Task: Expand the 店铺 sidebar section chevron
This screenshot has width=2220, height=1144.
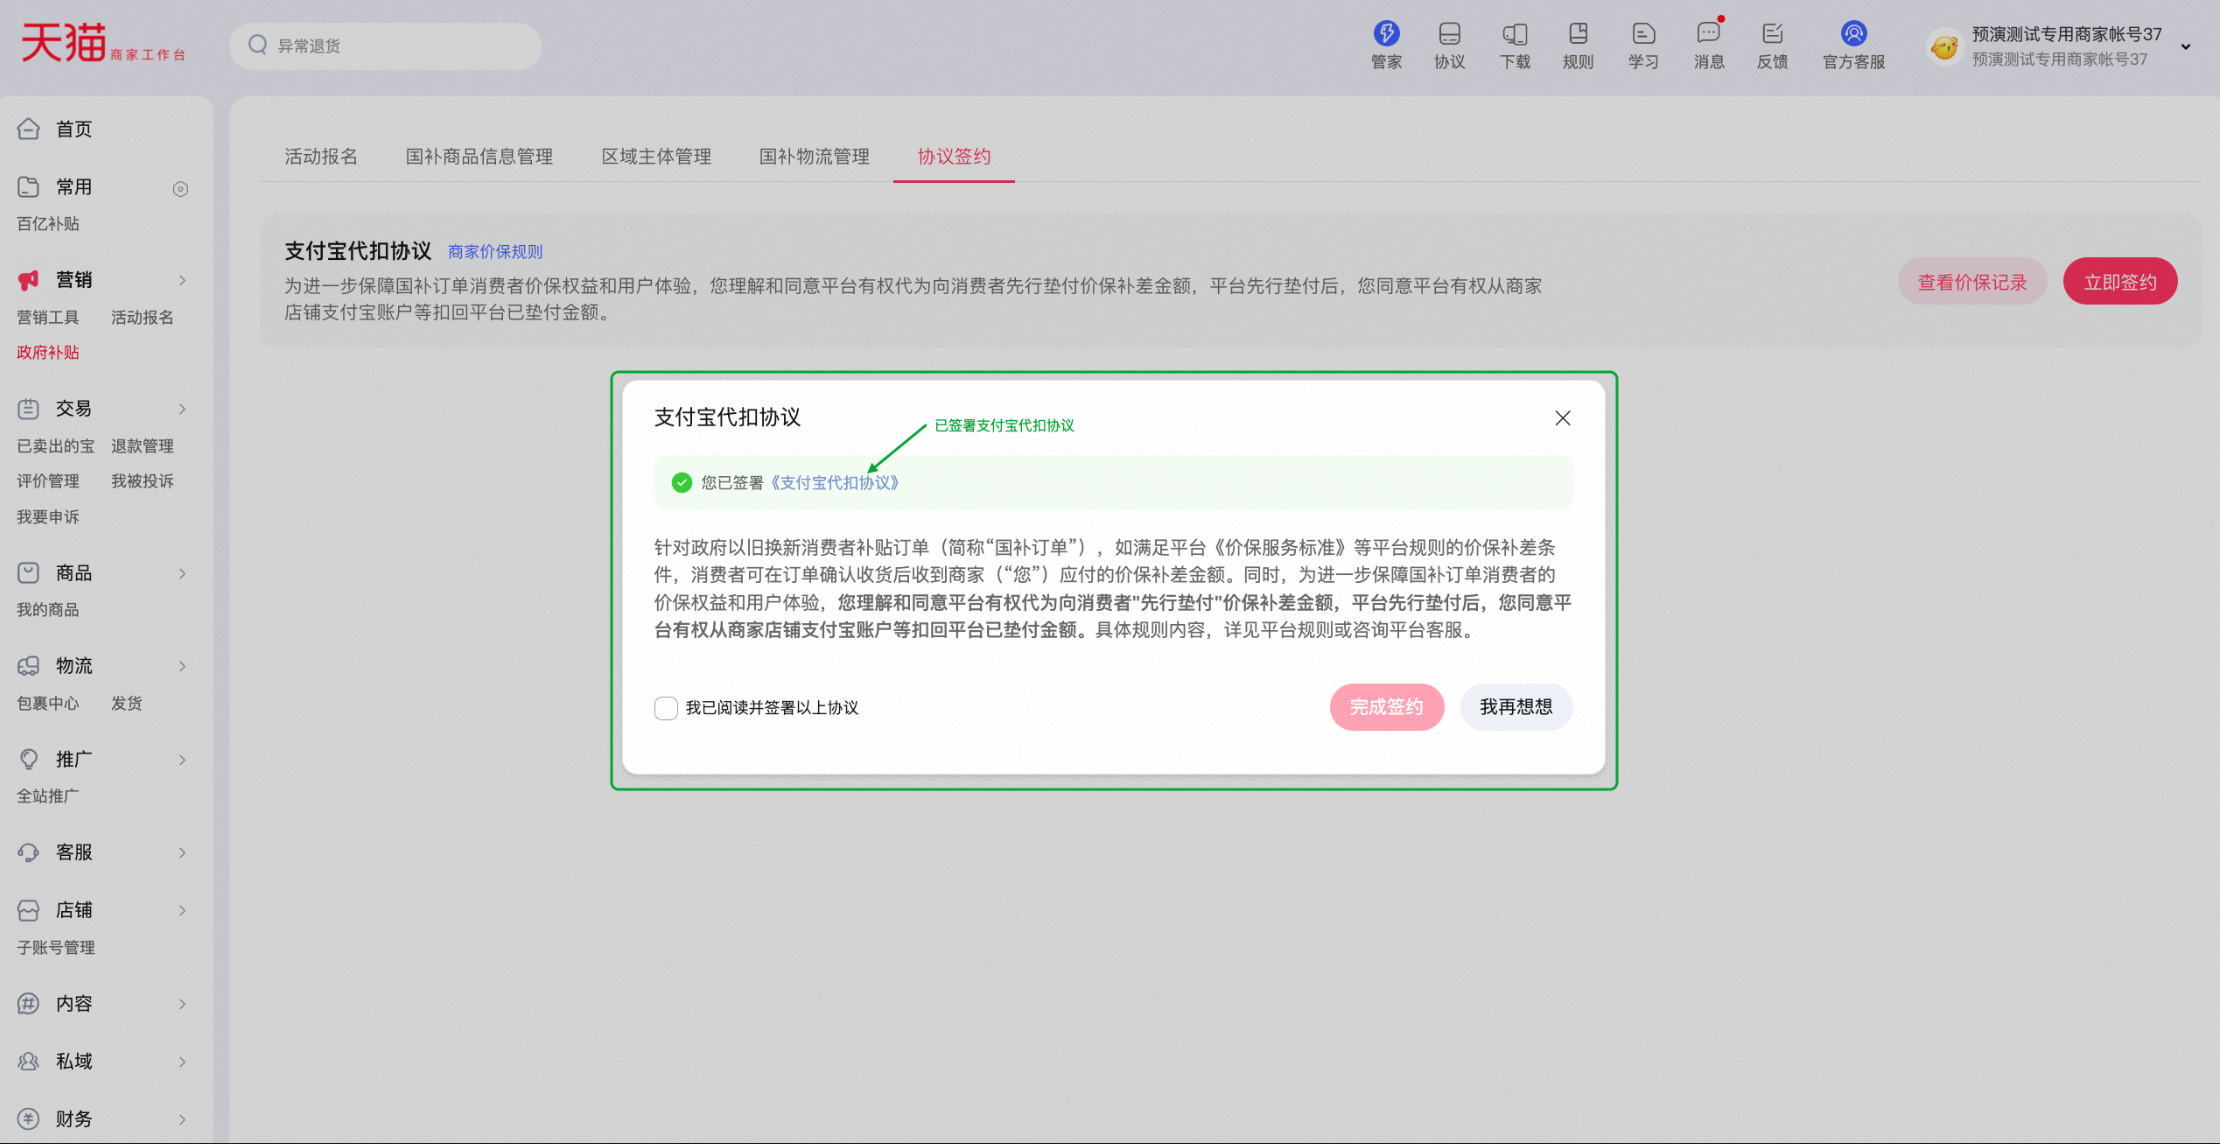Action: pos(182,910)
